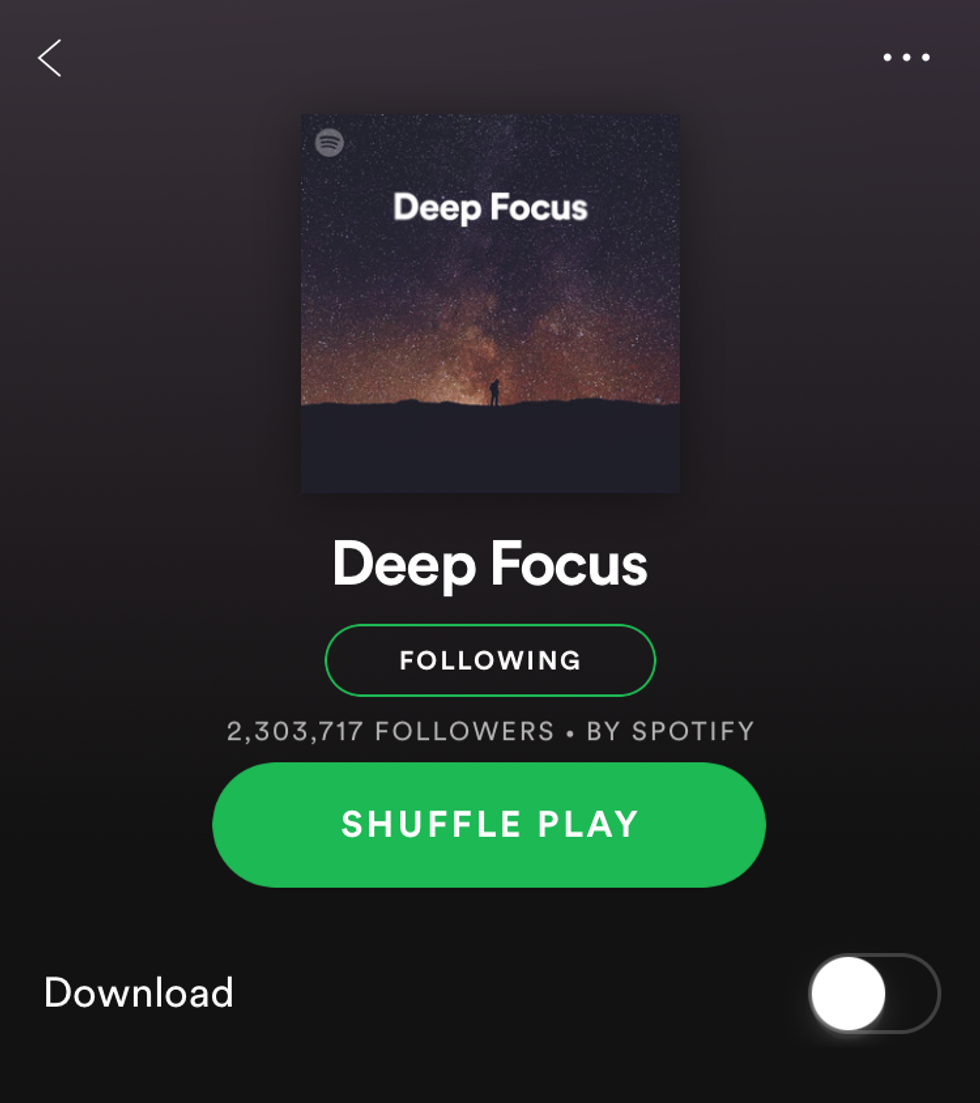Tap the silhouetted person on the playlist cover
The height and width of the screenshot is (1103, 980).
[x=495, y=392]
